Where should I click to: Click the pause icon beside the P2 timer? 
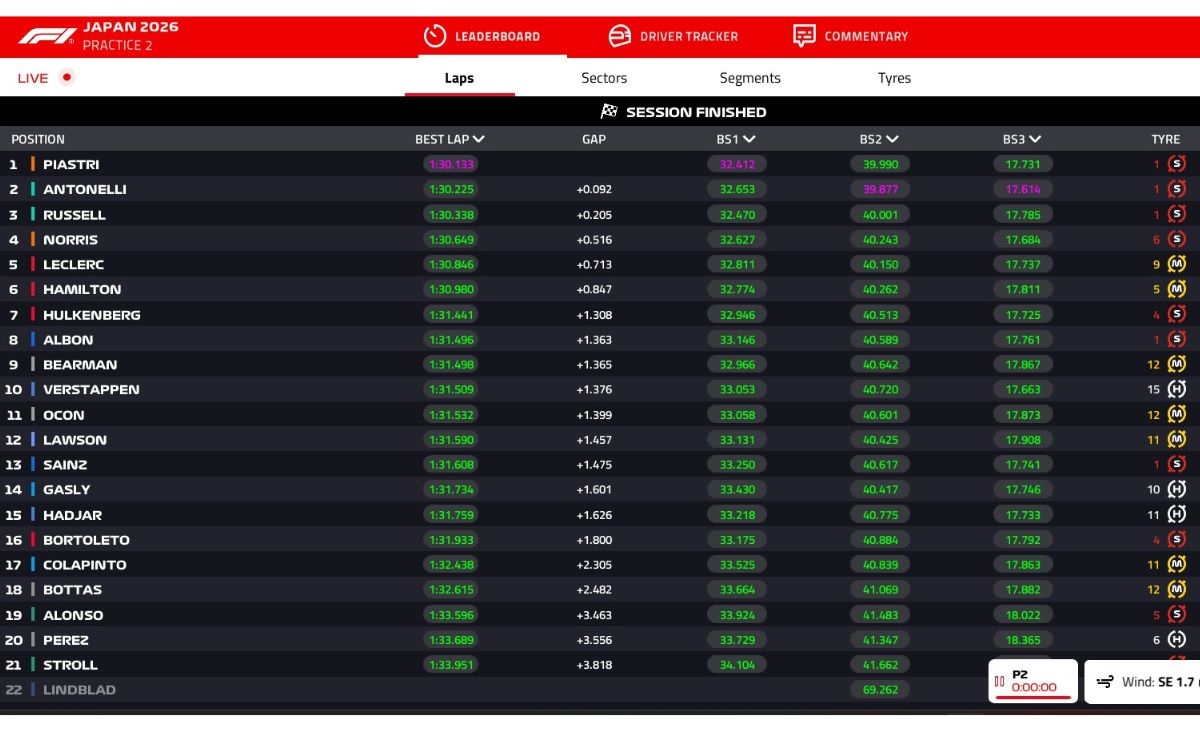click(x=1000, y=680)
